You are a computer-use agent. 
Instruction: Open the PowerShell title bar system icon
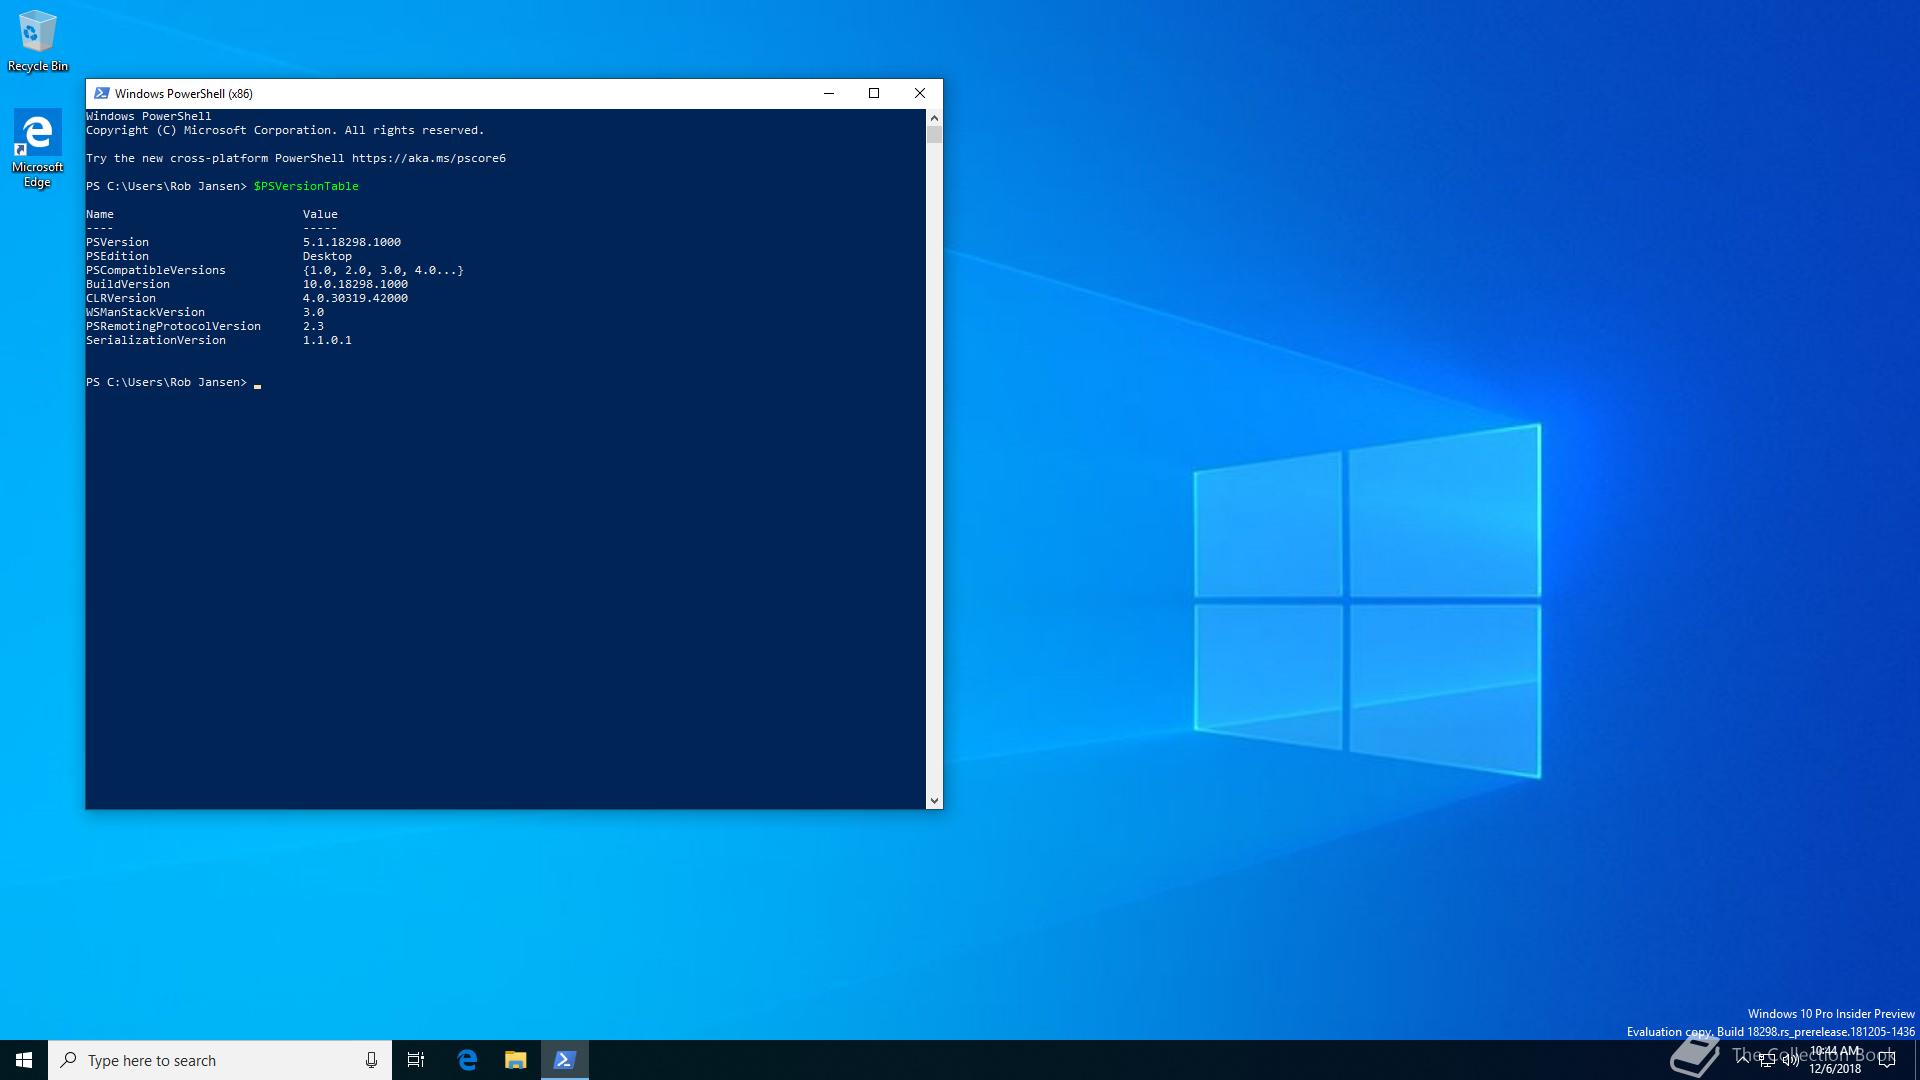pyautogui.click(x=101, y=93)
